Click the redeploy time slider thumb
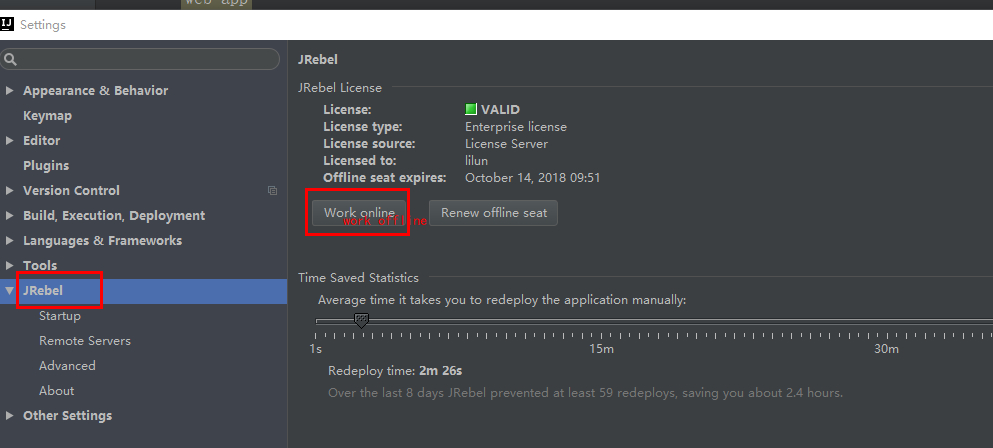Viewport: 993px width, 448px height. coord(361,321)
